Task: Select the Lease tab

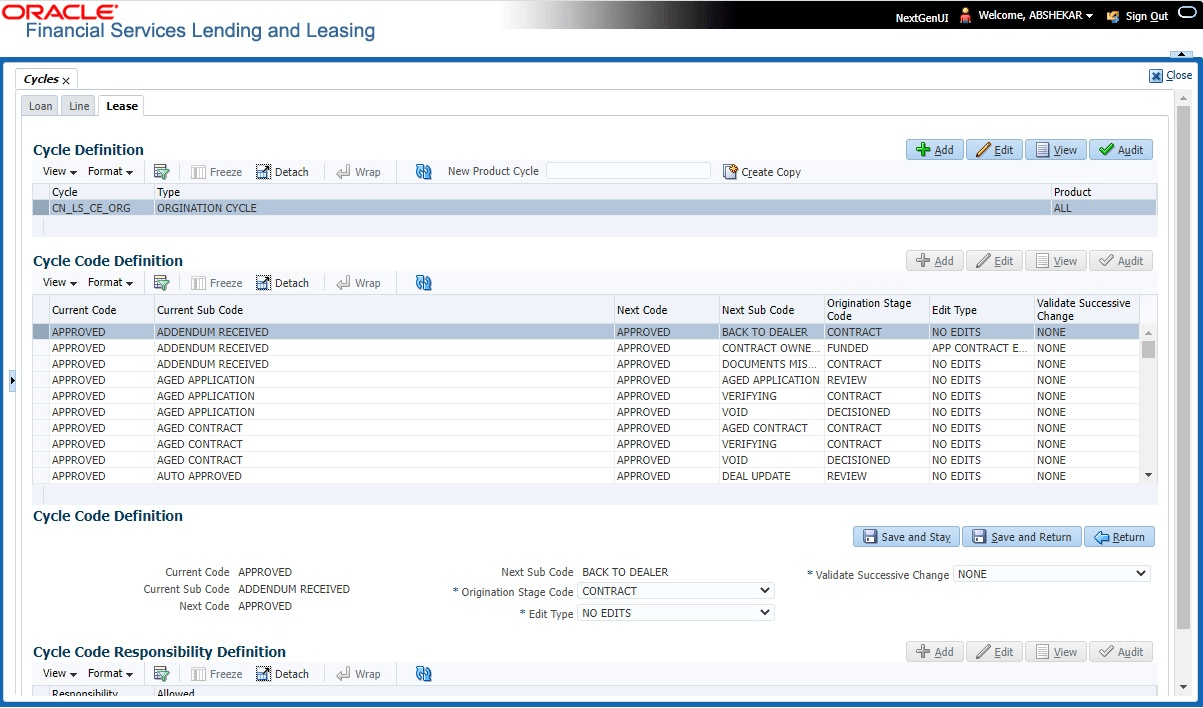Action: point(122,106)
